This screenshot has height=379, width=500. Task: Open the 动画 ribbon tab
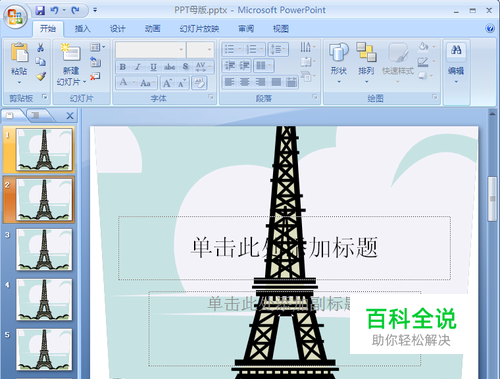[x=152, y=29]
